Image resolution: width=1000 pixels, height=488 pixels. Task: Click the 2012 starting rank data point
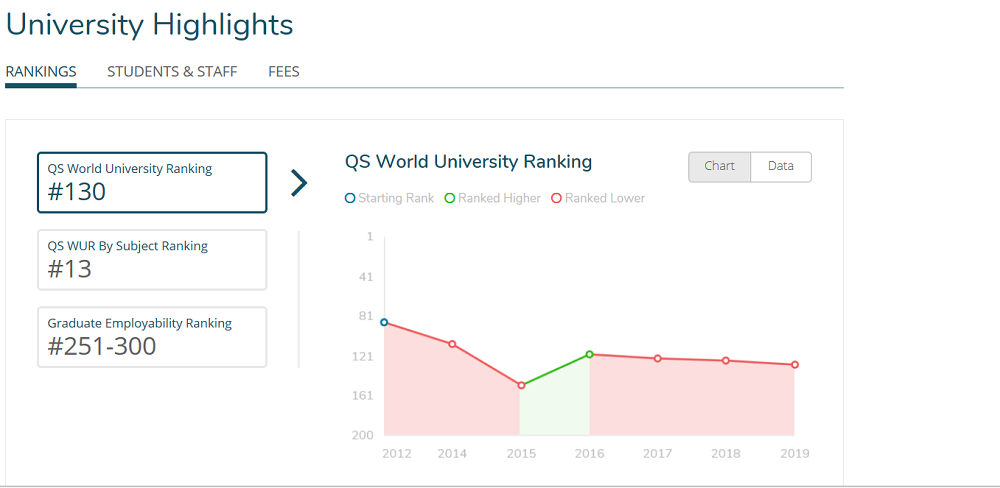click(384, 322)
